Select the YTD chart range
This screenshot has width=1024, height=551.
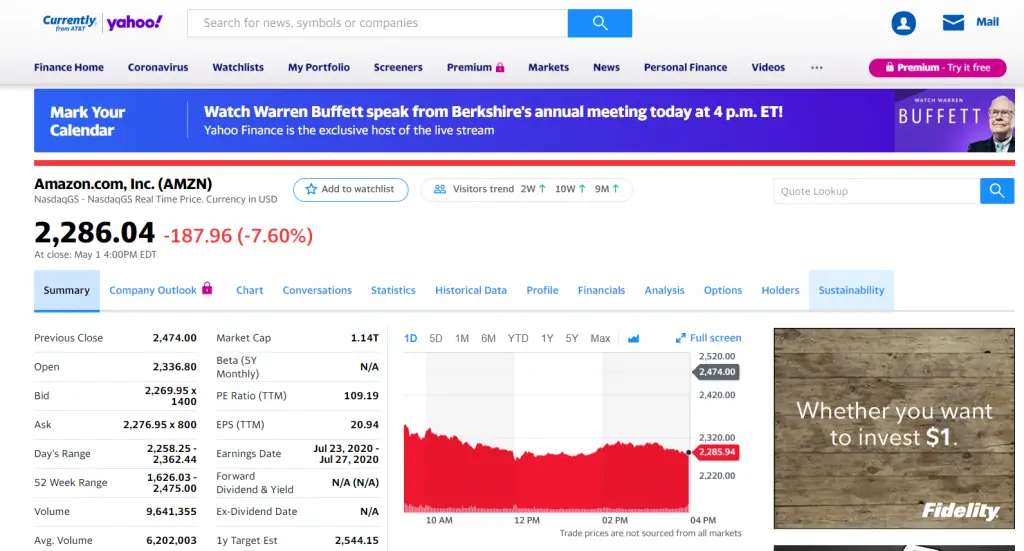[x=518, y=338]
